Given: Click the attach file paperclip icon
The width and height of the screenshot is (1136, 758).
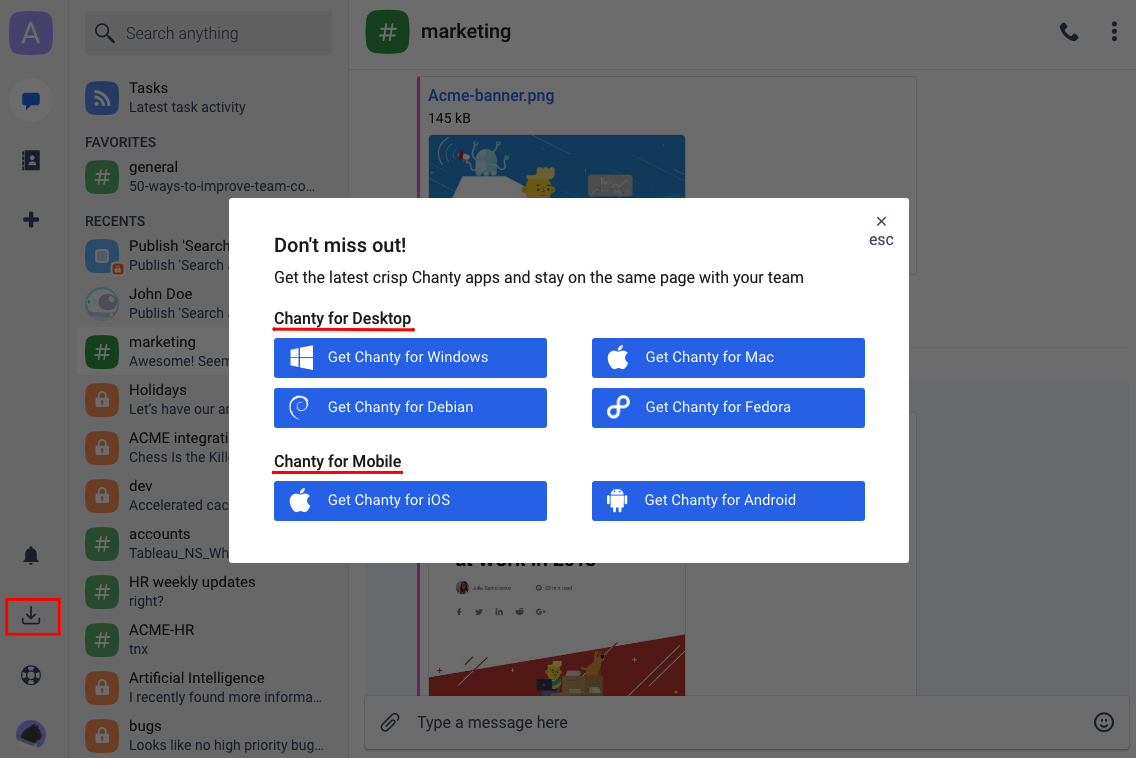Looking at the screenshot, I should 390,722.
